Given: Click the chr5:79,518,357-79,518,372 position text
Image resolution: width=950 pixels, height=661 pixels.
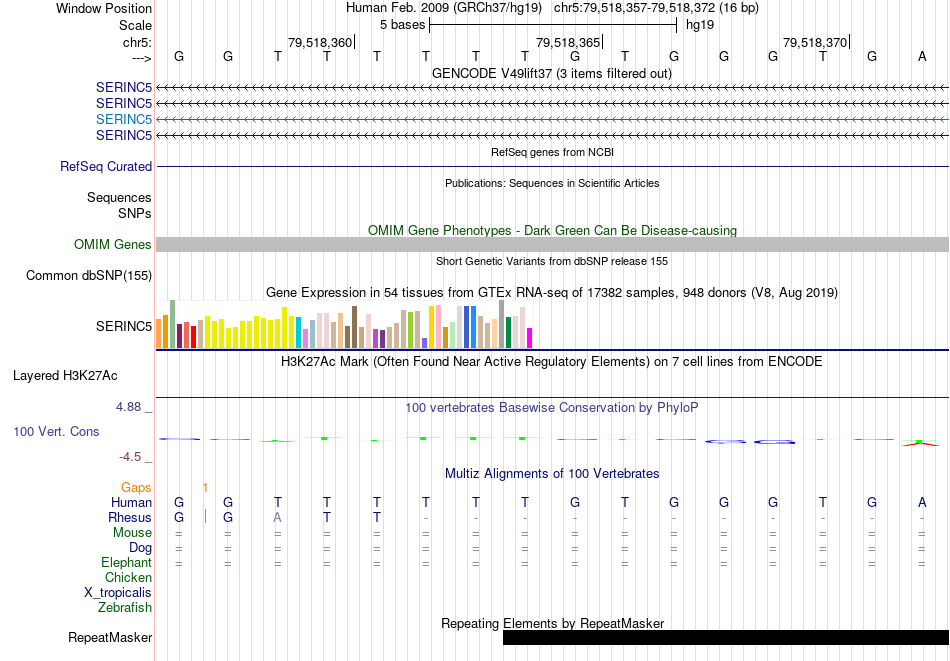Looking at the screenshot, I should point(656,8).
